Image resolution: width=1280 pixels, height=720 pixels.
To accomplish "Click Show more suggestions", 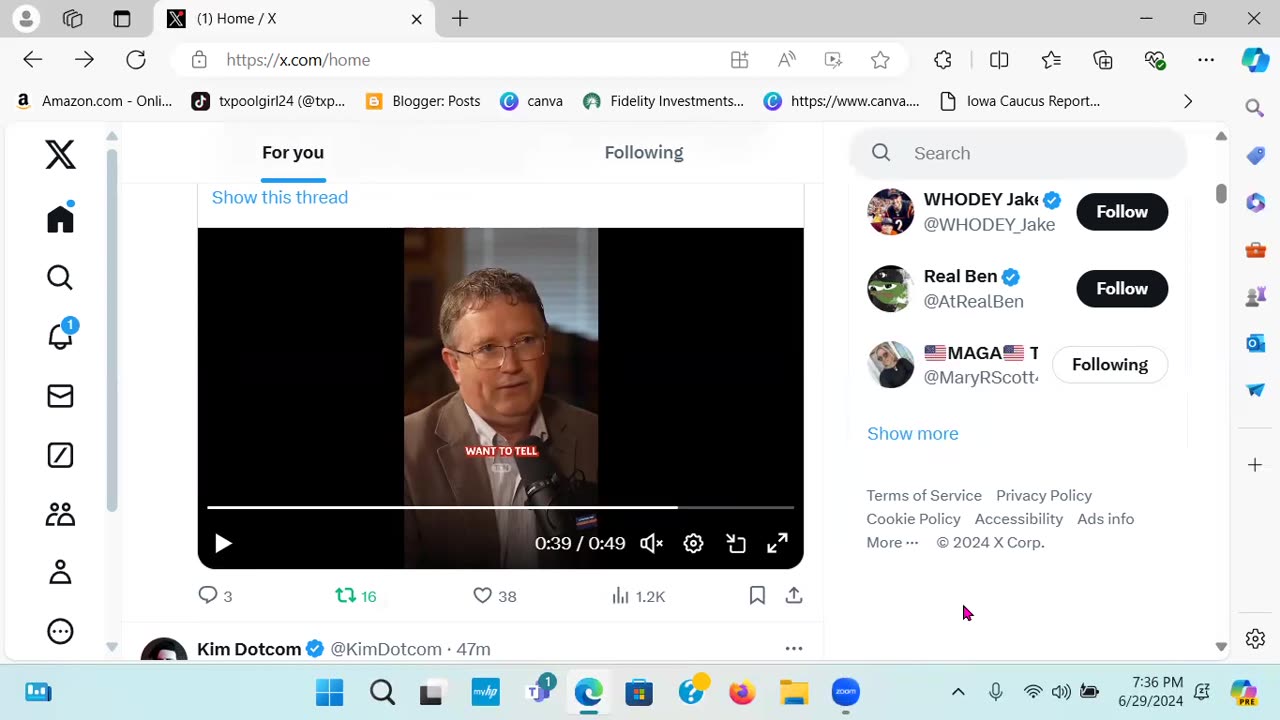I will 913,433.
